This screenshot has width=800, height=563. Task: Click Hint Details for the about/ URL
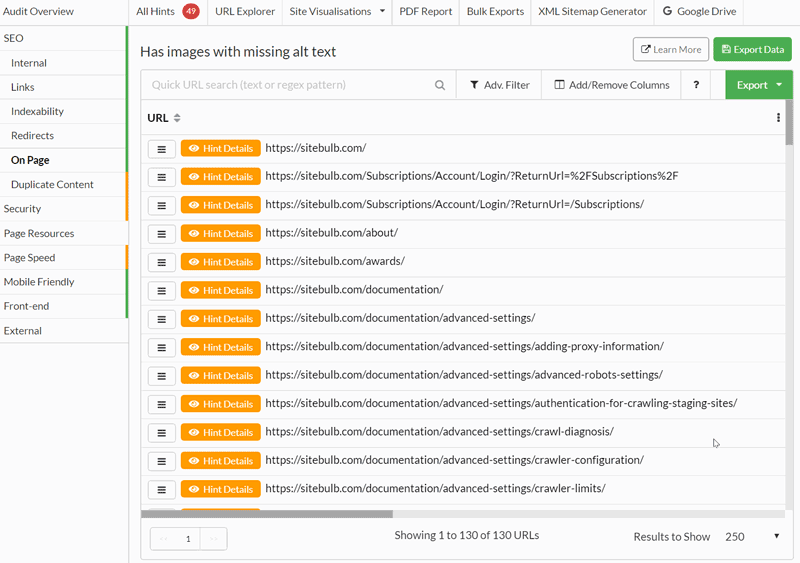click(x=220, y=234)
